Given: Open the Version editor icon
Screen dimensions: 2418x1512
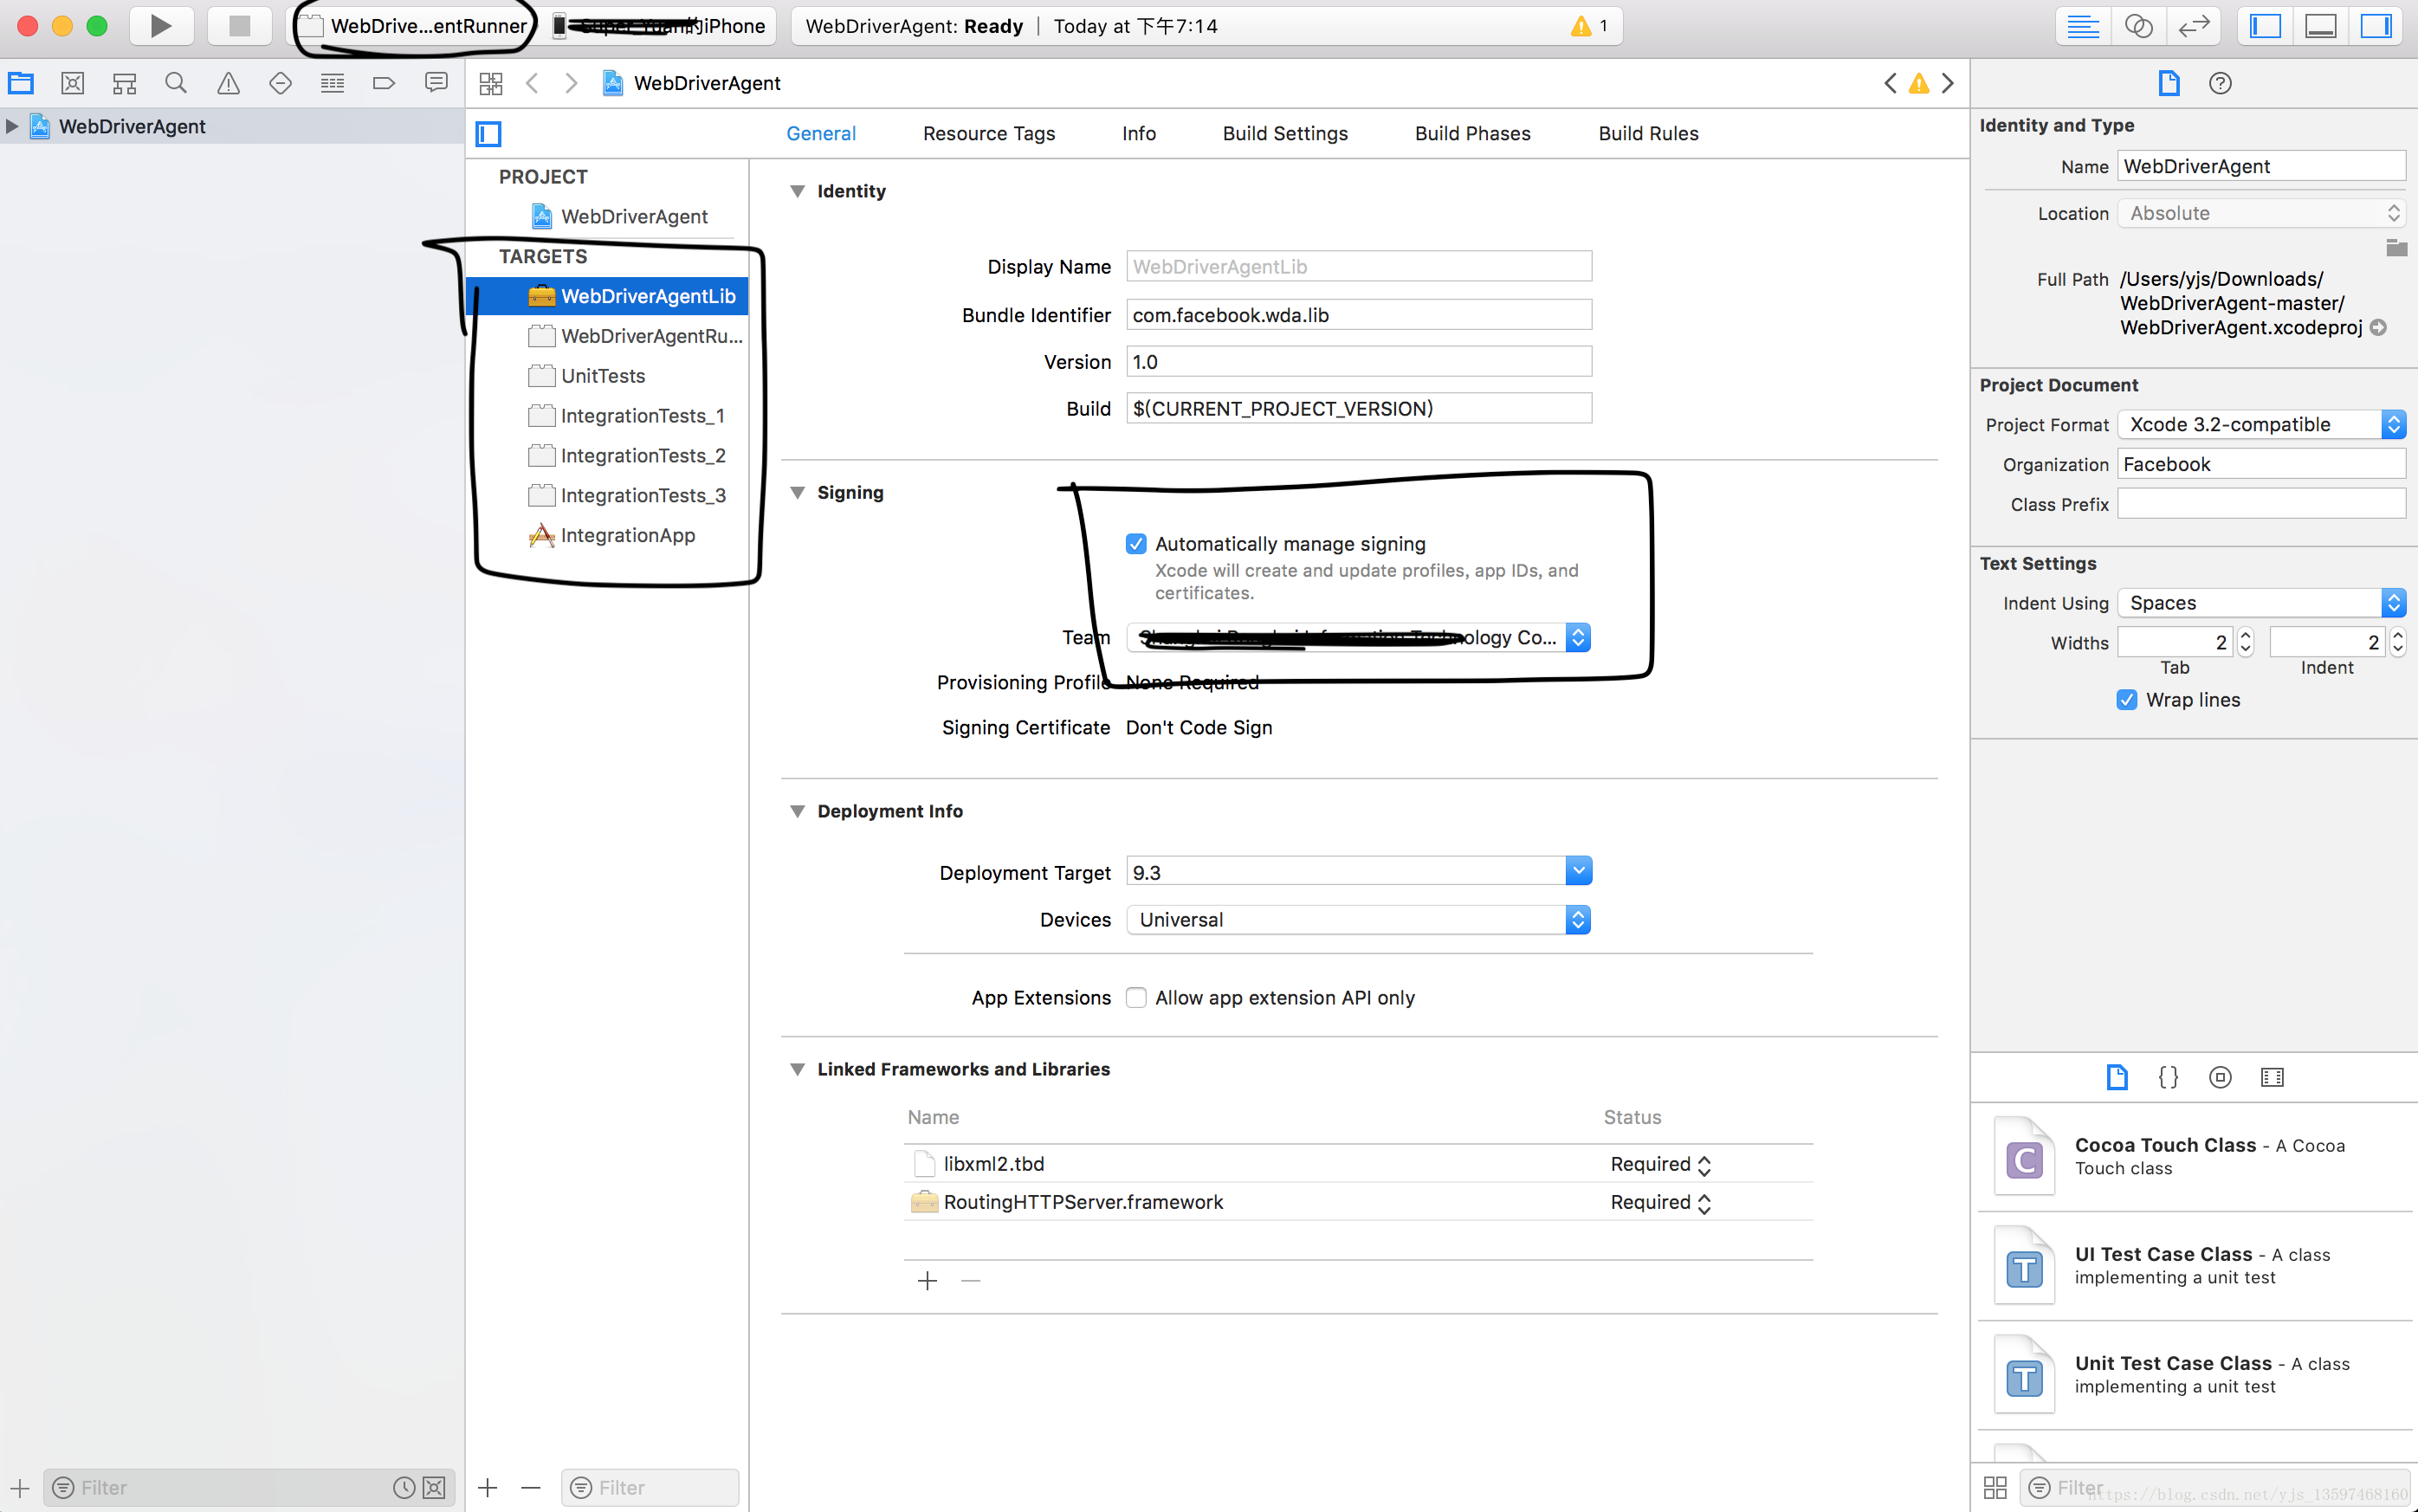Looking at the screenshot, I should tap(2194, 26).
